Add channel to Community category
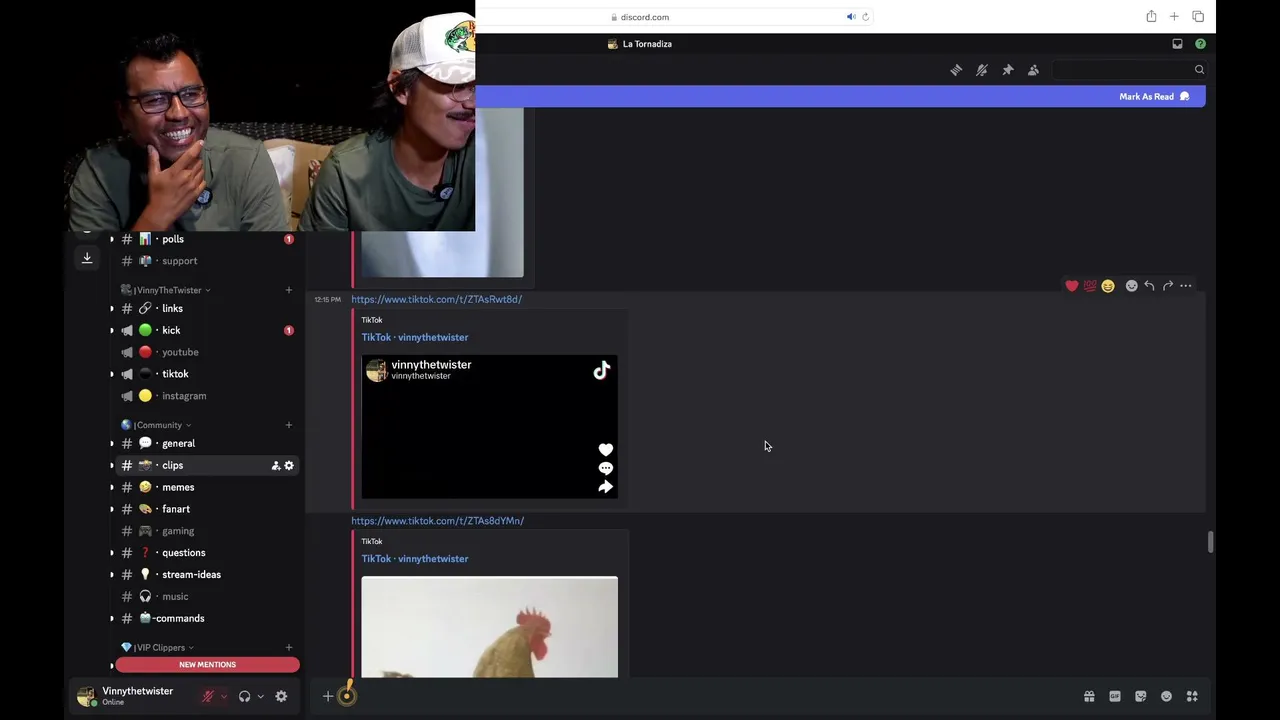The height and width of the screenshot is (720, 1280). coord(288,425)
